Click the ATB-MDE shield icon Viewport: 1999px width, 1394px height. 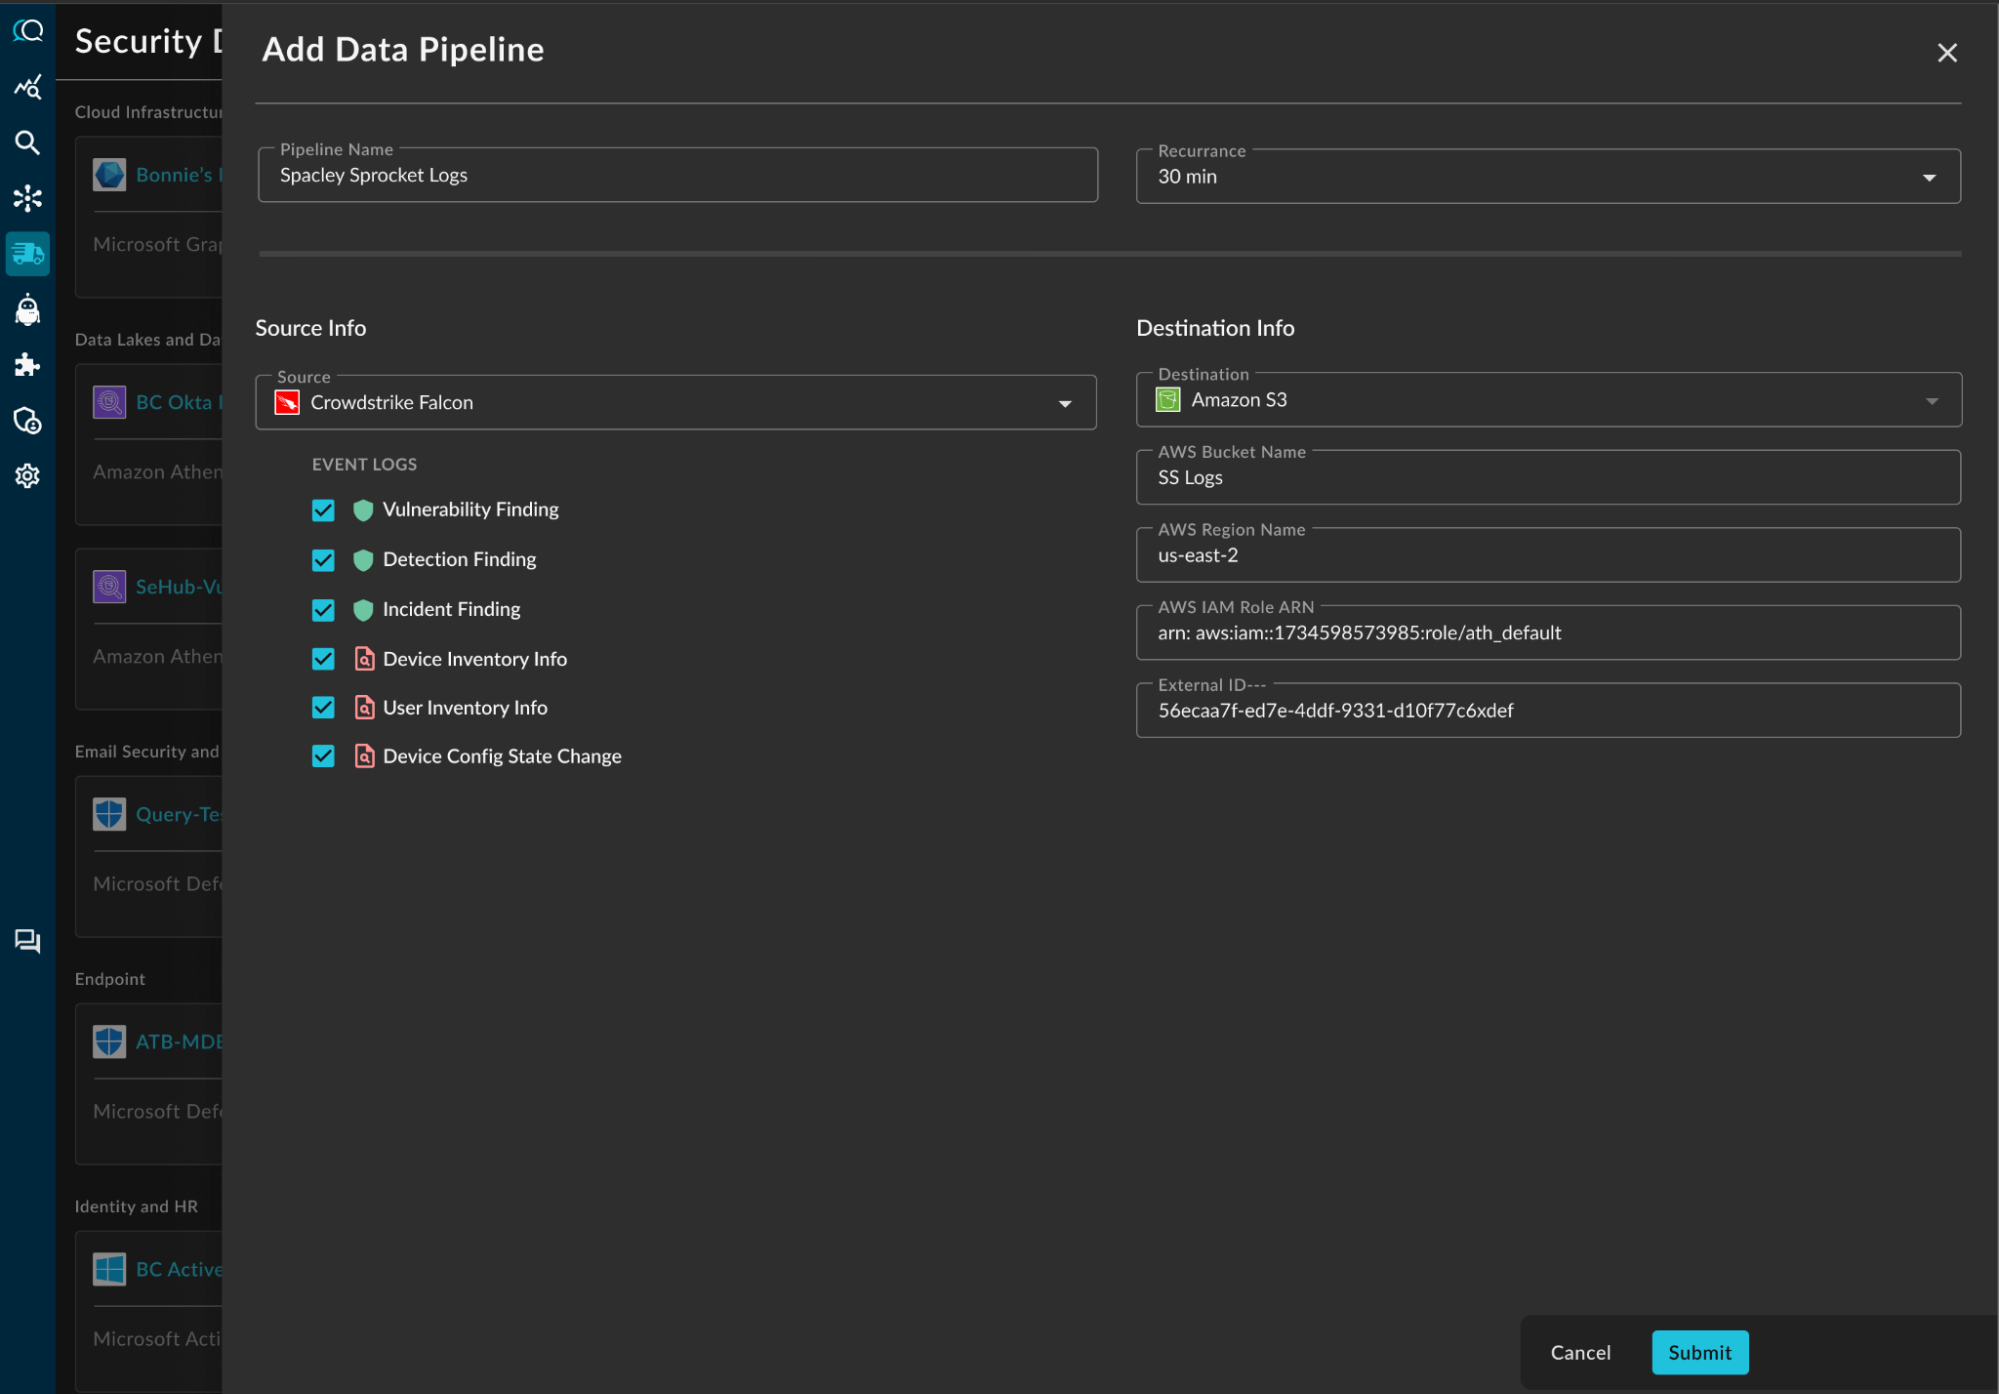click(109, 1042)
